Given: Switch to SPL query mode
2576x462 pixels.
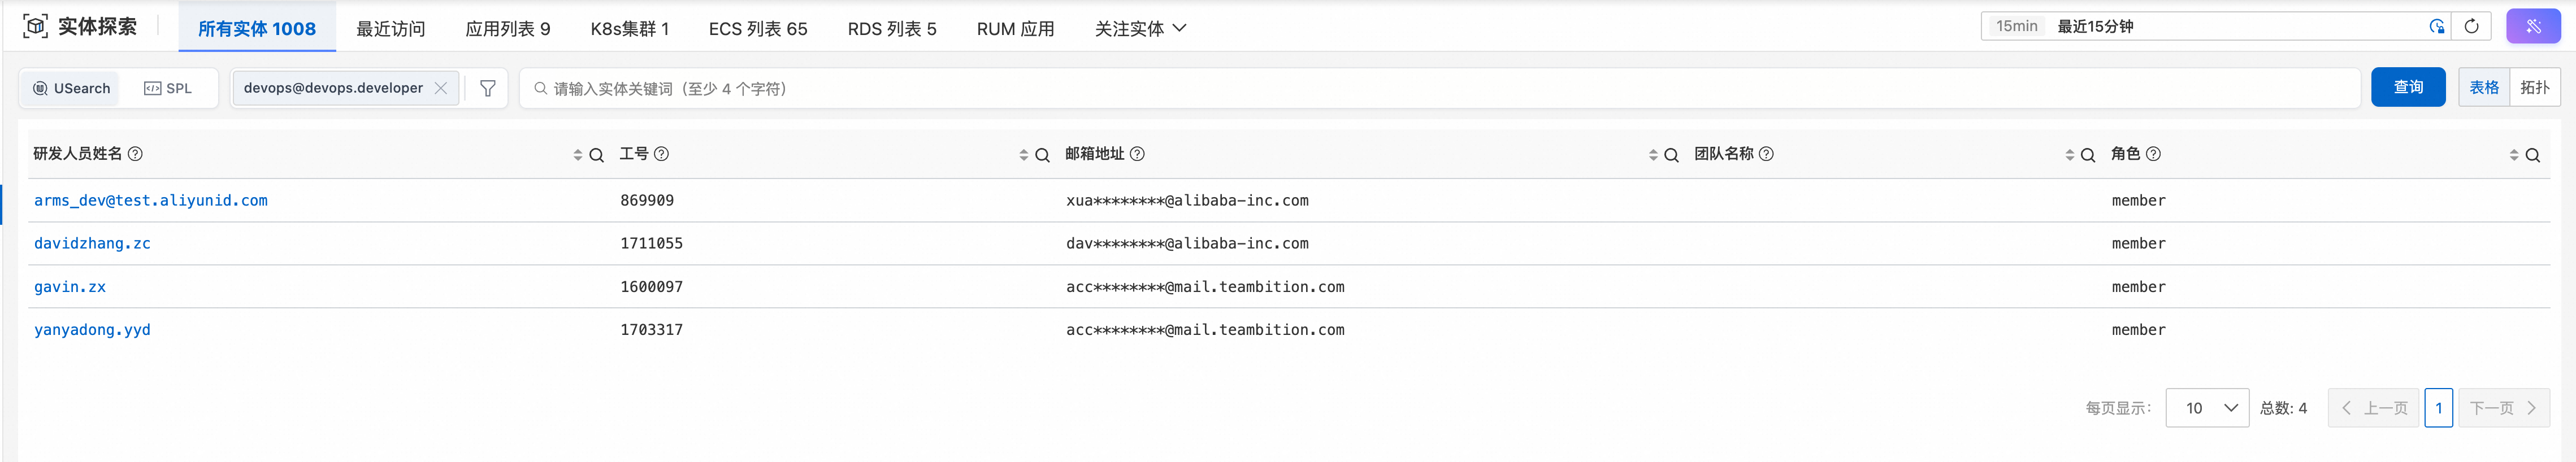Looking at the screenshot, I should click(x=168, y=88).
